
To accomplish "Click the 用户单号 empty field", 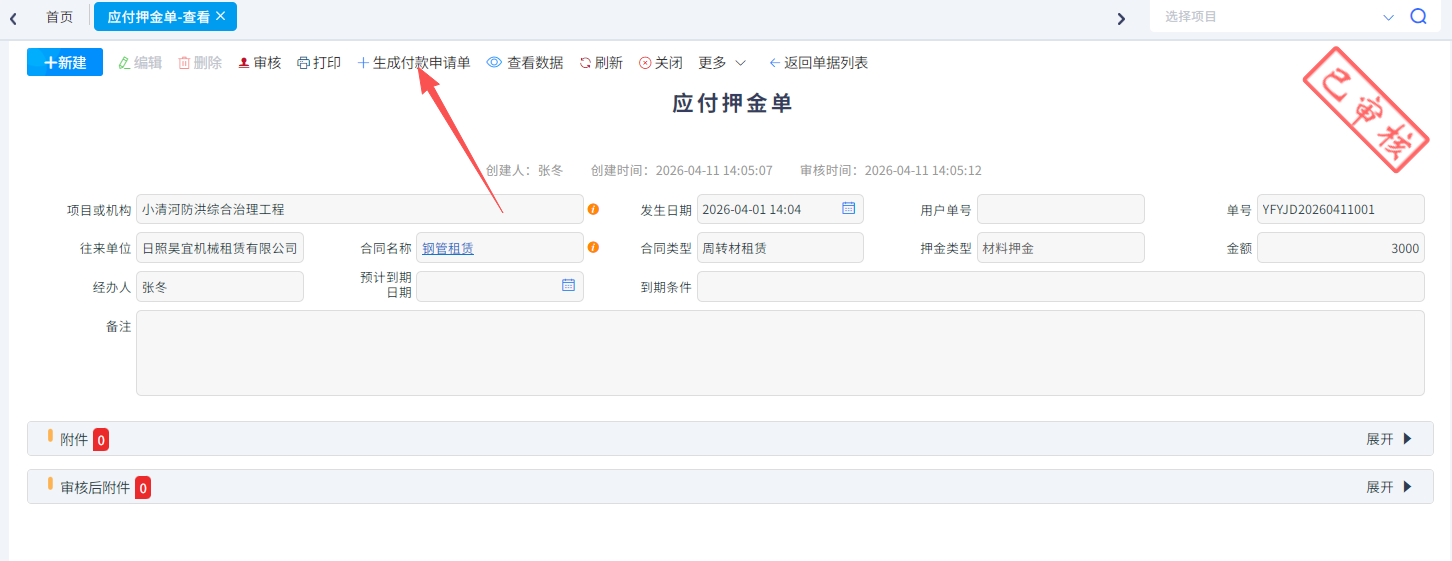I will click(x=1061, y=209).
